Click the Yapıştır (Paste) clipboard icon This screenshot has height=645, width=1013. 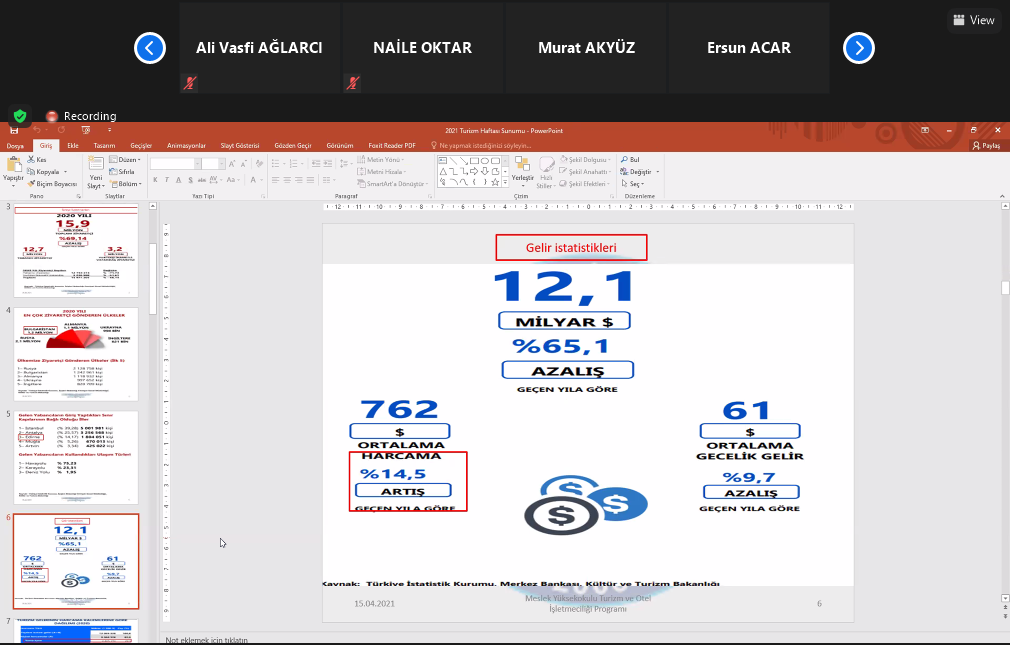tap(13, 165)
